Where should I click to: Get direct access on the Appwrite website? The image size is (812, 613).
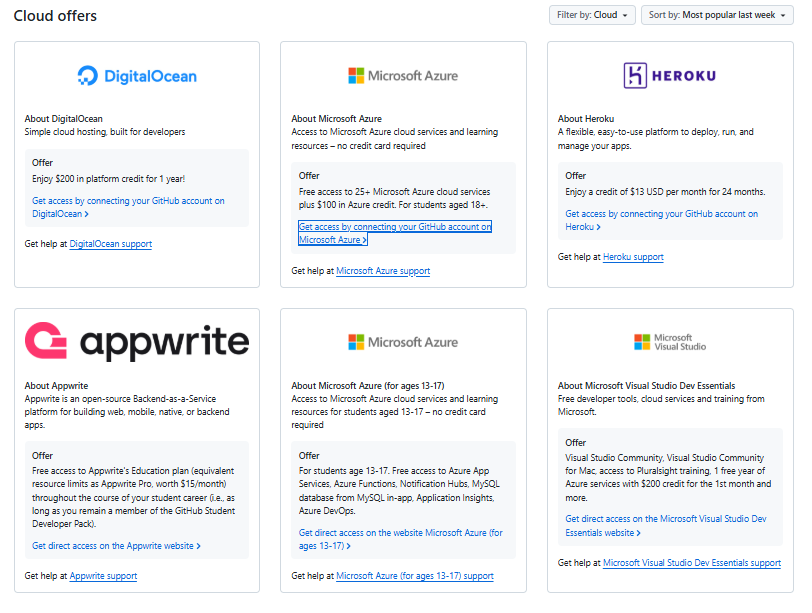click(x=117, y=546)
